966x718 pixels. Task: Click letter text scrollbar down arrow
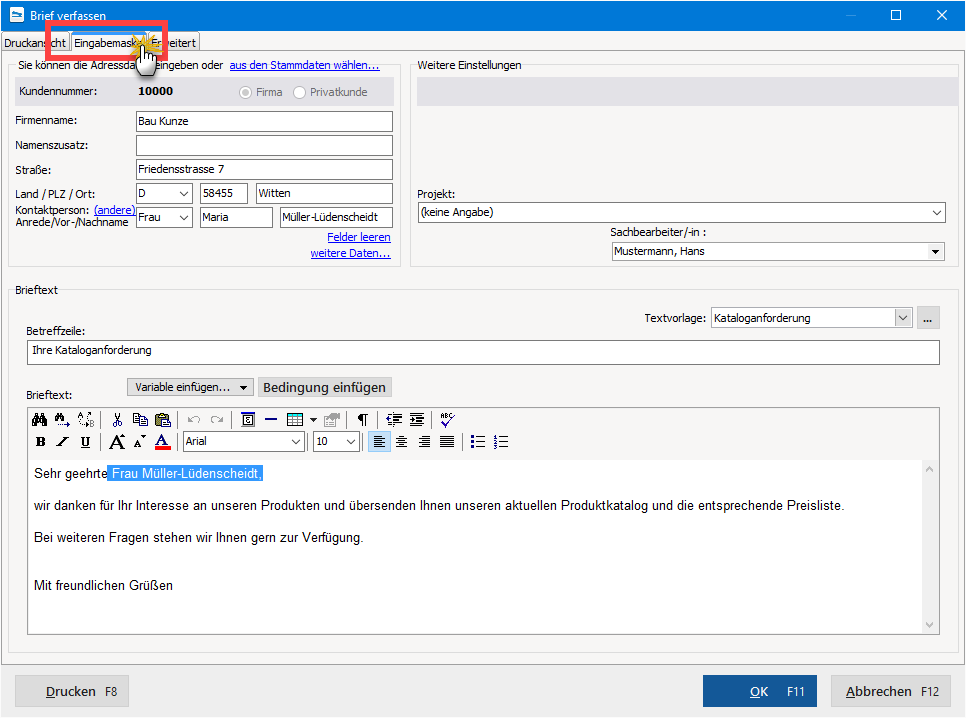(929, 625)
